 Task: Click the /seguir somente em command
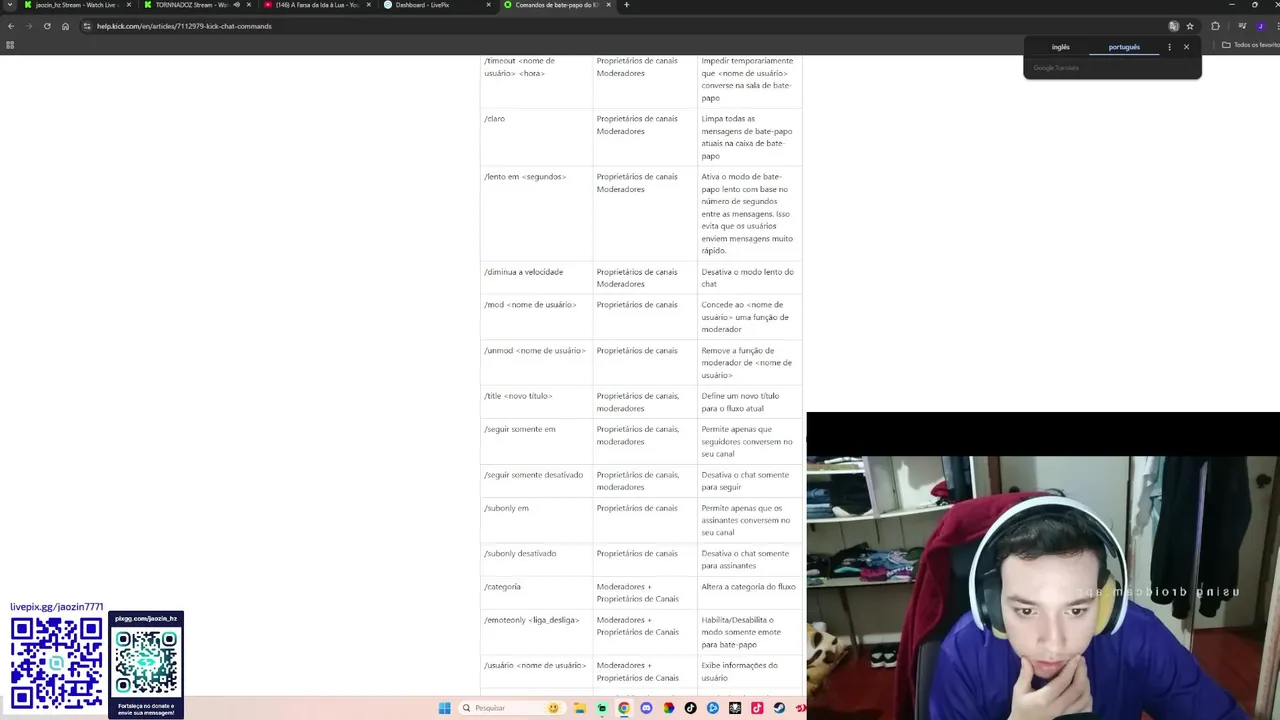click(x=520, y=429)
